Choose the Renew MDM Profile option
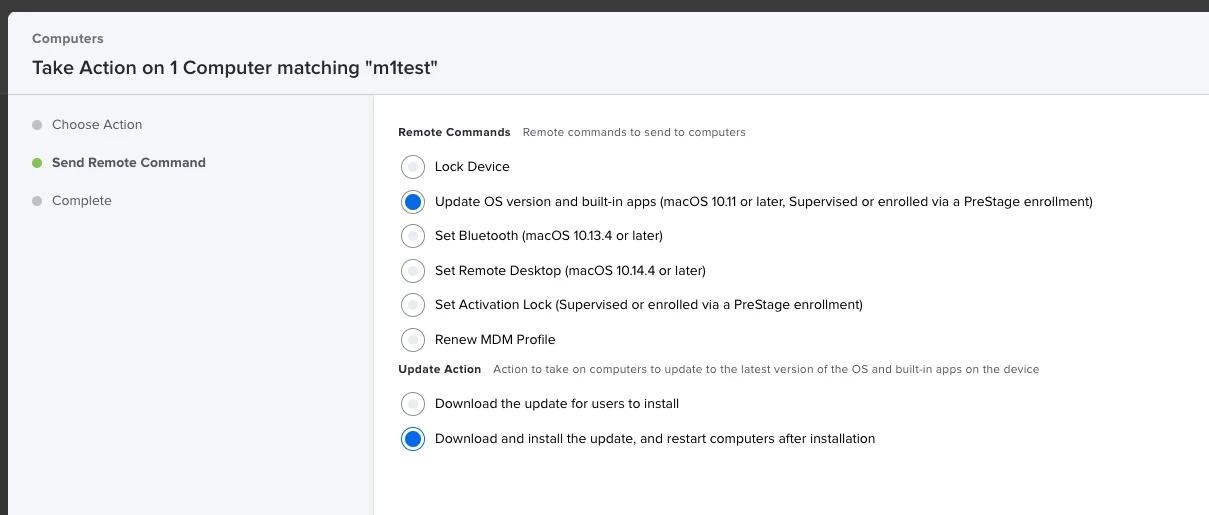This screenshot has height=515, width=1209. (x=413, y=339)
